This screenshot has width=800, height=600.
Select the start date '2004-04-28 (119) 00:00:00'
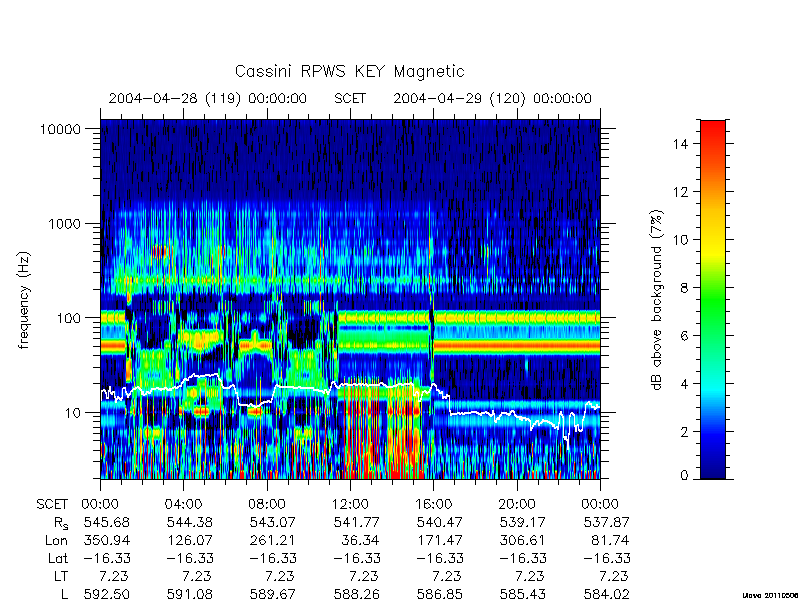tap(208, 98)
